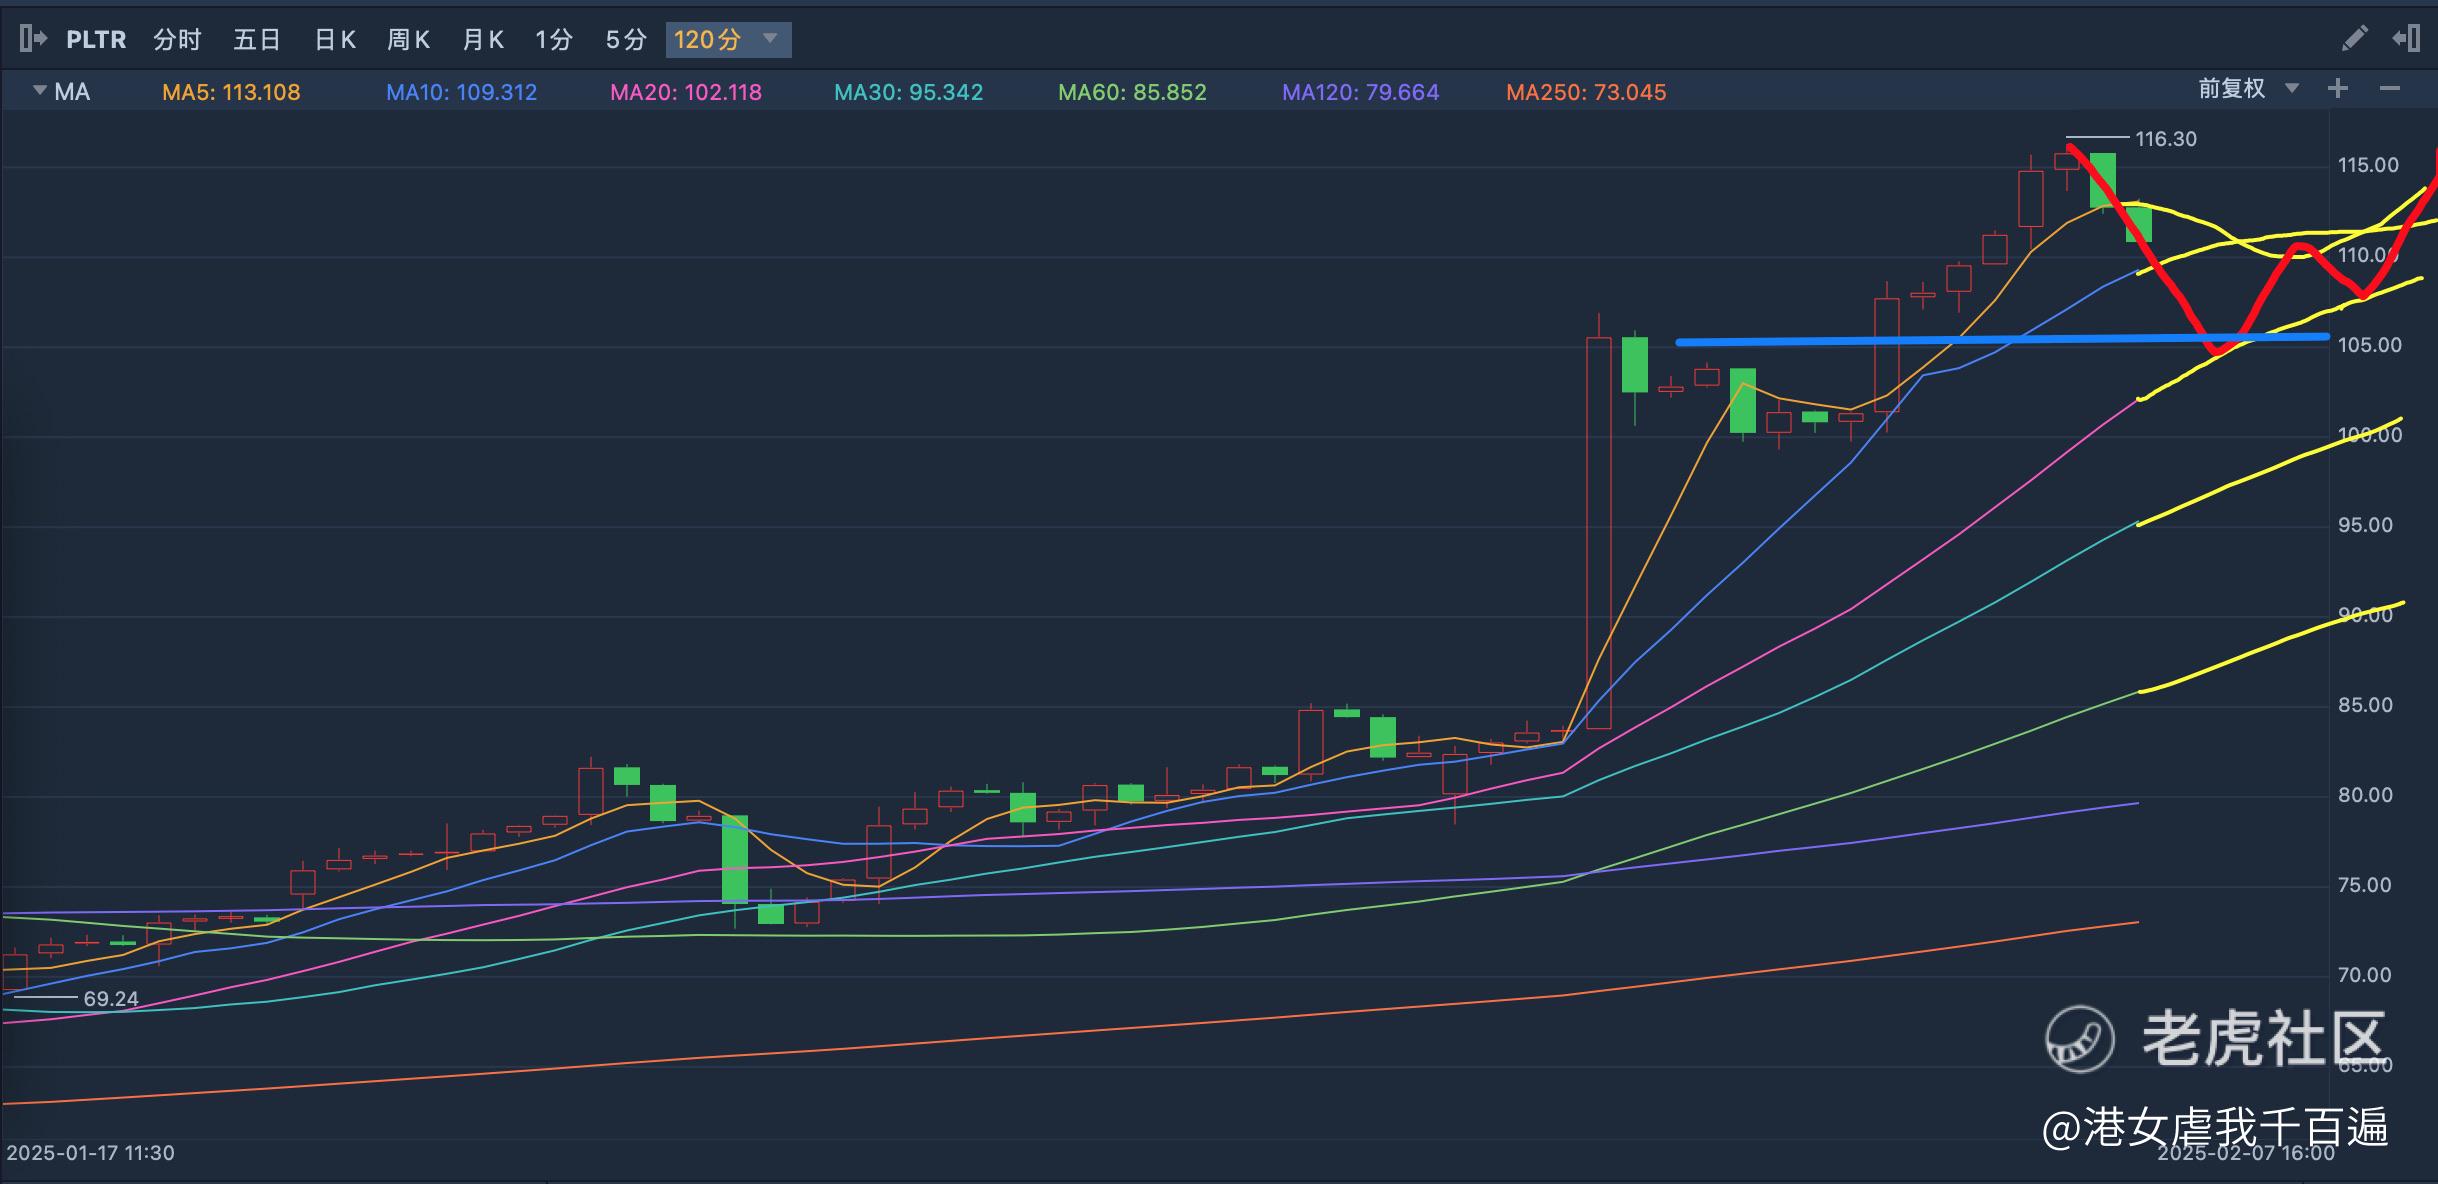Click the 75.00 price axis label
The image size is (2438, 1184).
[2365, 885]
